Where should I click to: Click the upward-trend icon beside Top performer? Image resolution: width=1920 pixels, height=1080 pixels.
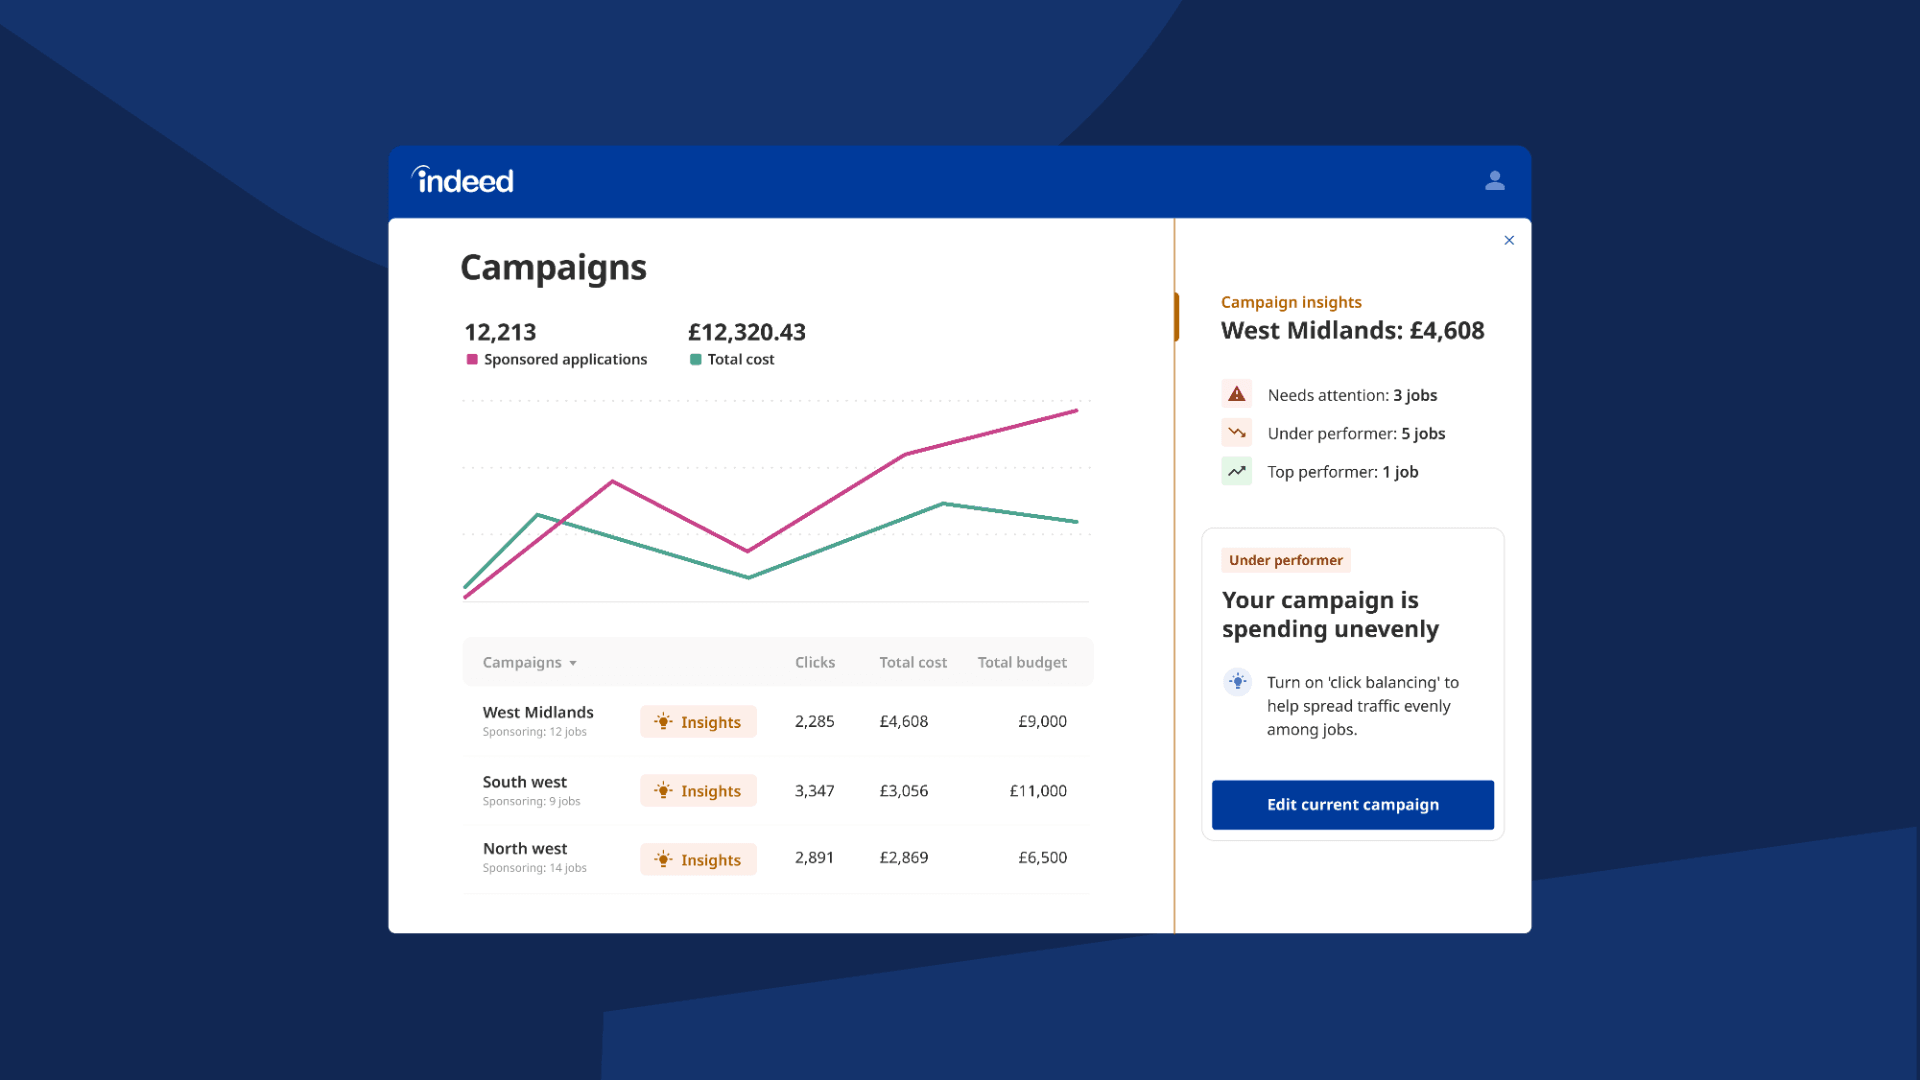(x=1236, y=470)
